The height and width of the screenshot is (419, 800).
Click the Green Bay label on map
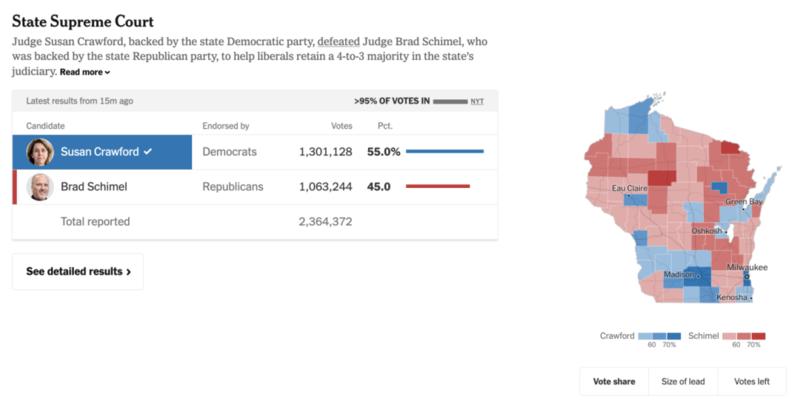point(744,202)
